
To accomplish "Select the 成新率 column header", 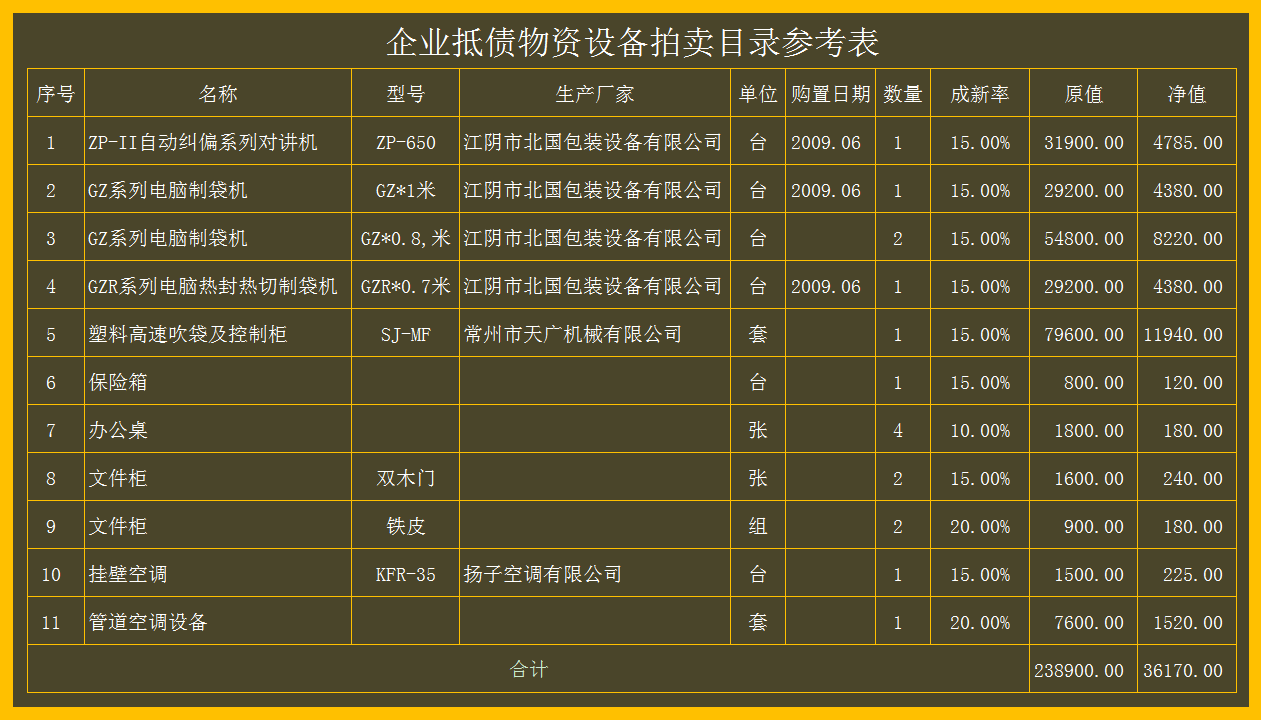I will point(979,94).
